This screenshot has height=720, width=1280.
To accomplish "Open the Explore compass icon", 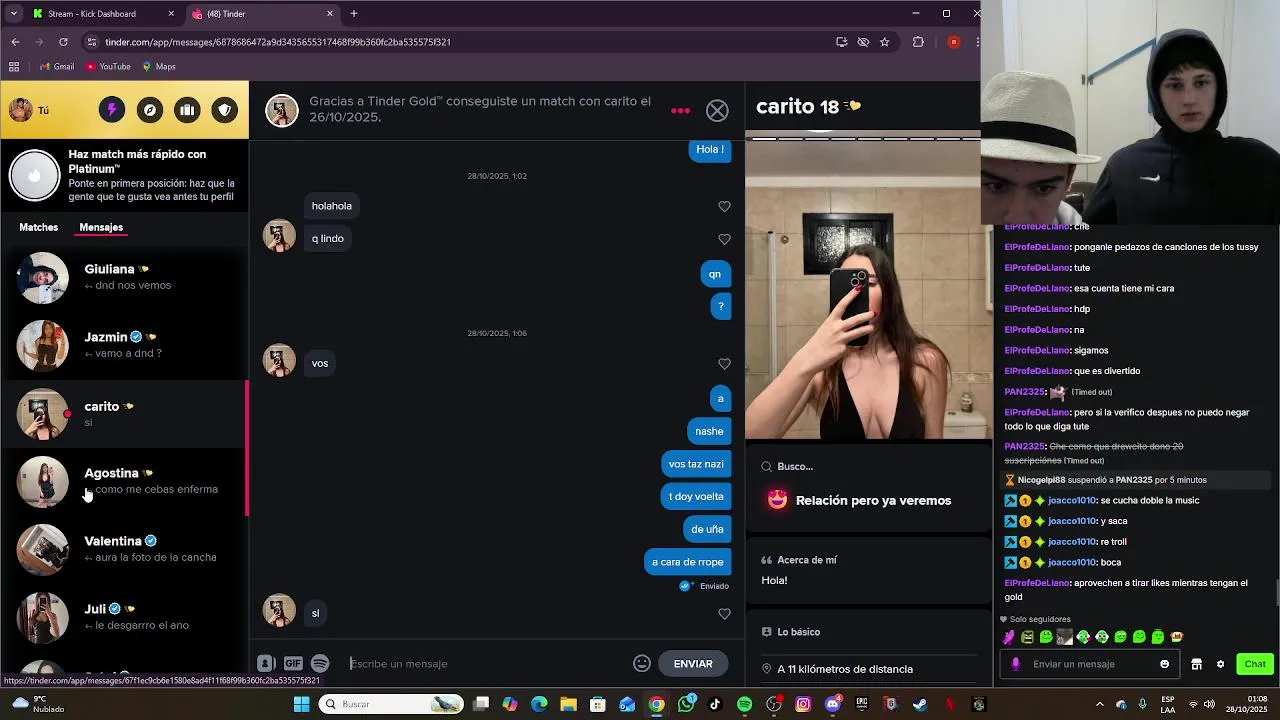I will pyautogui.click(x=149, y=110).
